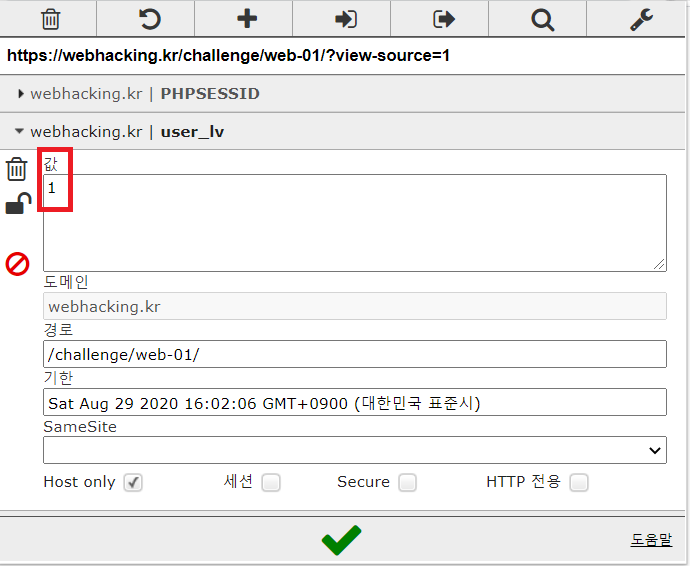Open the 도움말 help link
This screenshot has height=566, width=690.
click(x=651, y=539)
